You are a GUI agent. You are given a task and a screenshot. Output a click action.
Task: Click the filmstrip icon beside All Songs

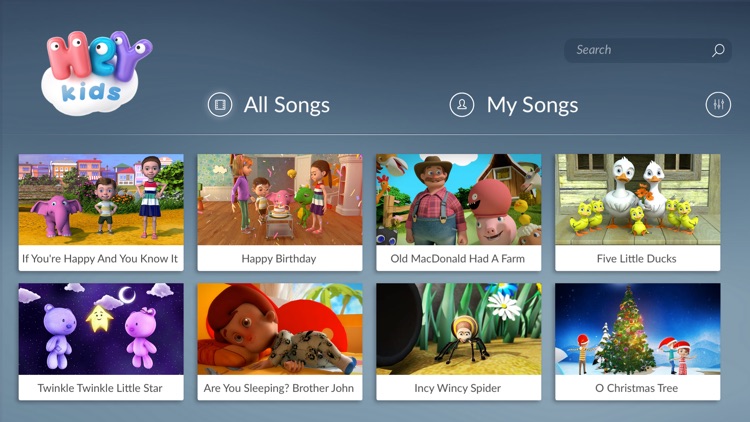pyautogui.click(x=220, y=104)
